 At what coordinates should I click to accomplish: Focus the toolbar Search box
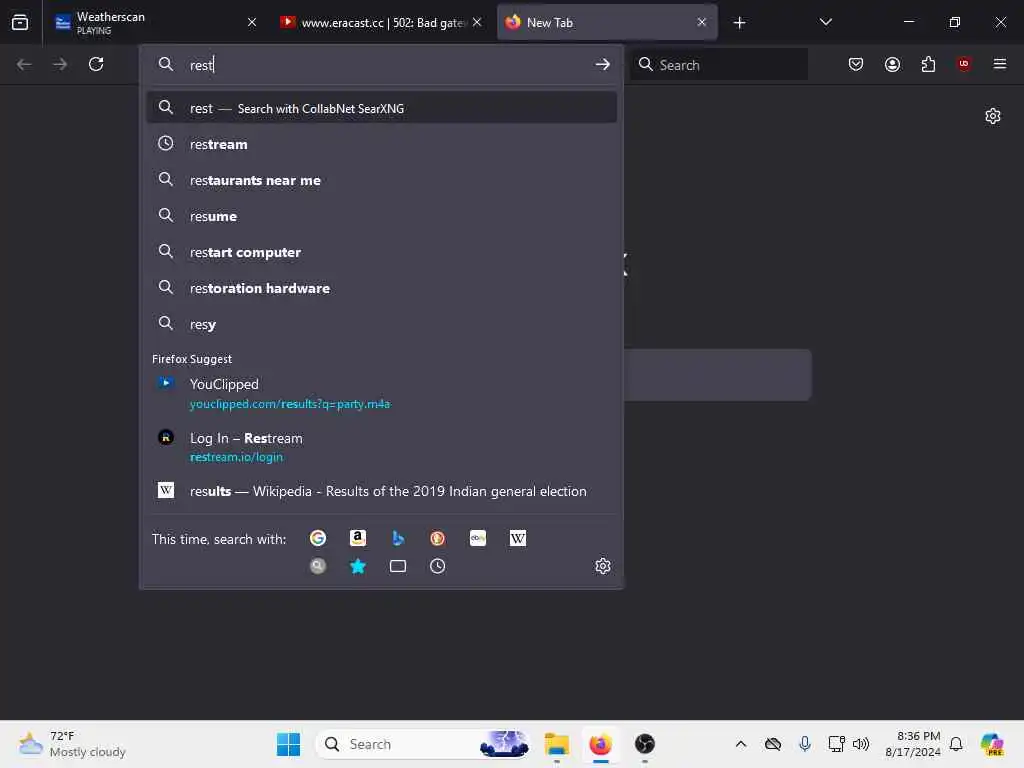[x=718, y=65]
